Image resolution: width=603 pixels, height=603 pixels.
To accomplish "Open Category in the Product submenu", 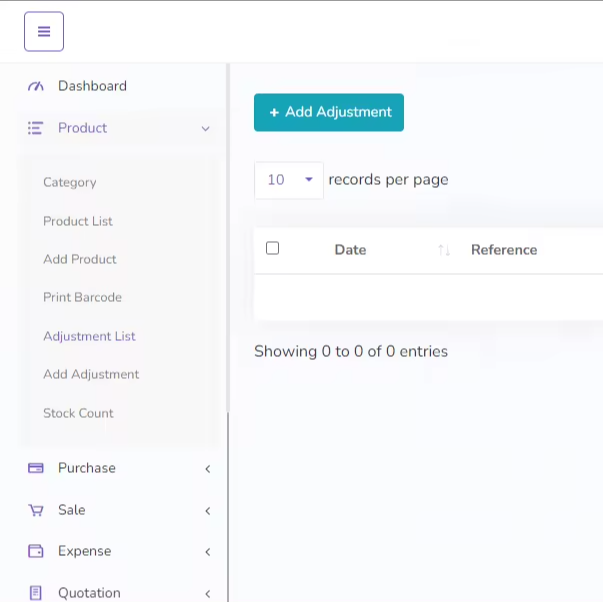I will (x=70, y=182).
